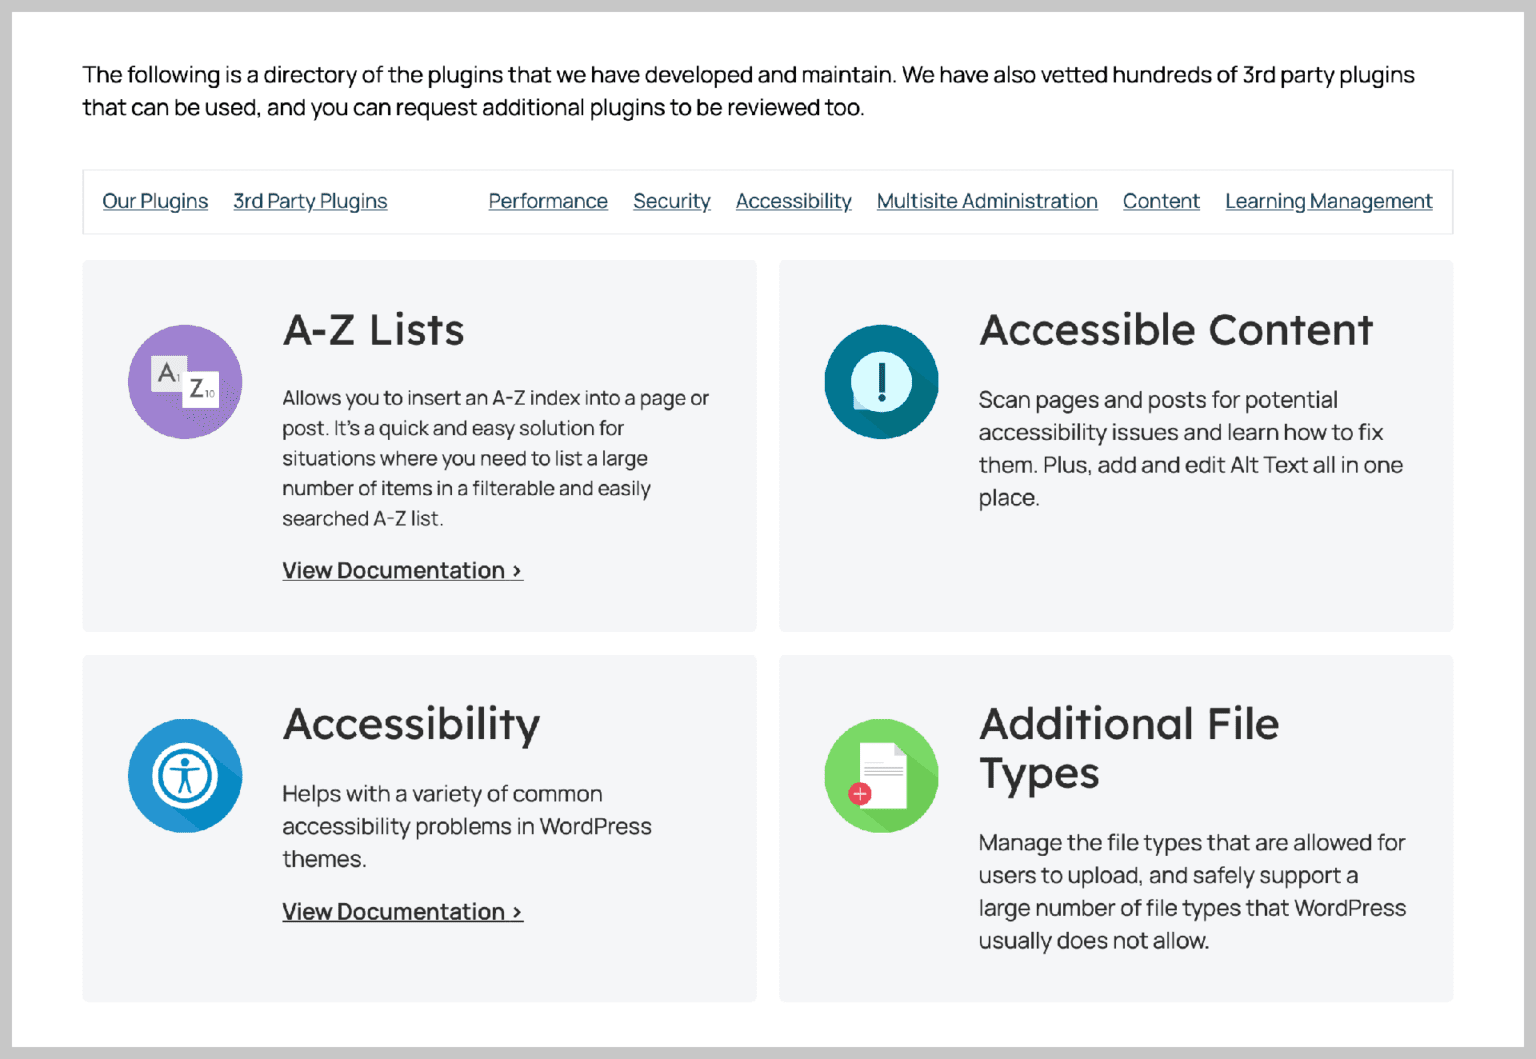This screenshot has width=1536, height=1059.
Task: Filter plugins by Security
Action: (x=671, y=201)
